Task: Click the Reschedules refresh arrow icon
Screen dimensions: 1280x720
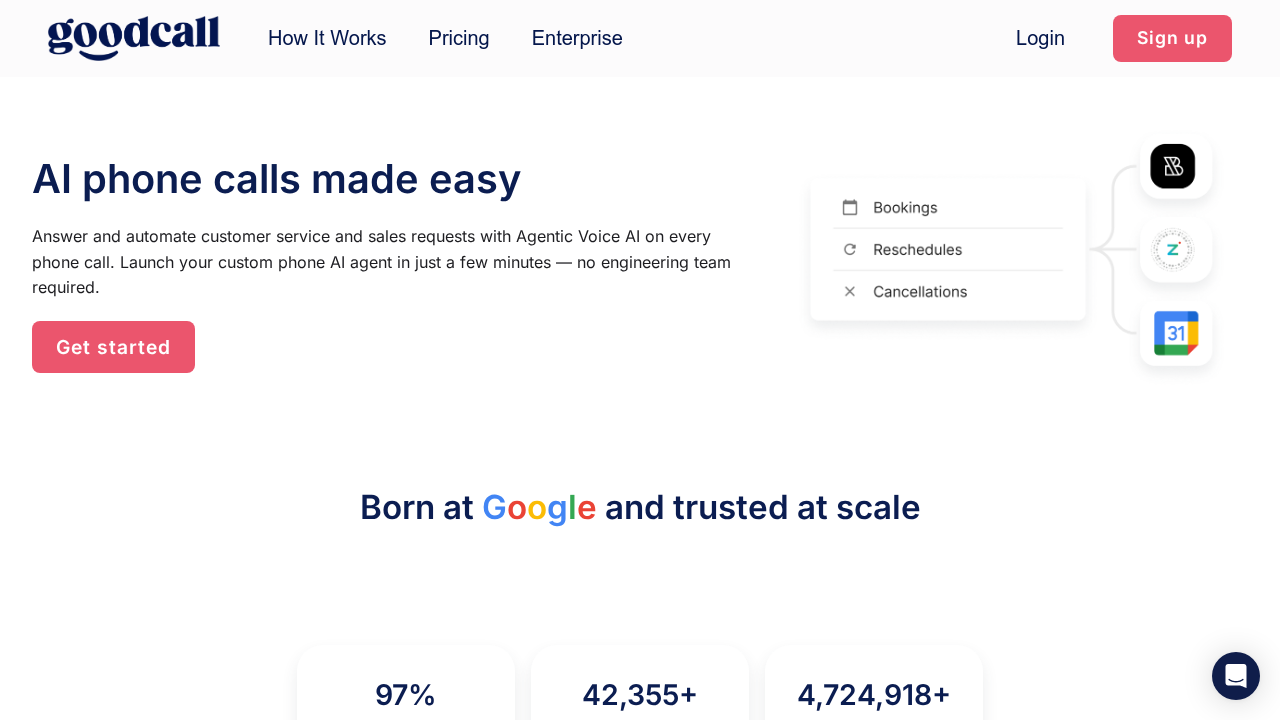Action: point(850,249)
